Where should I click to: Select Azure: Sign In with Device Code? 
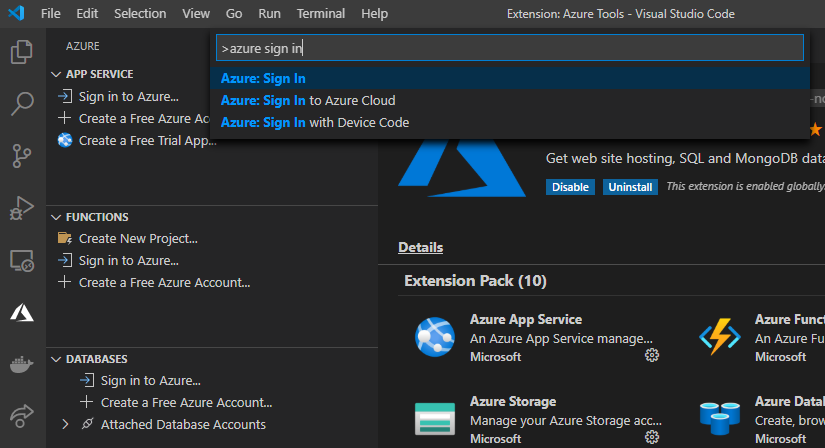(315, 123)
